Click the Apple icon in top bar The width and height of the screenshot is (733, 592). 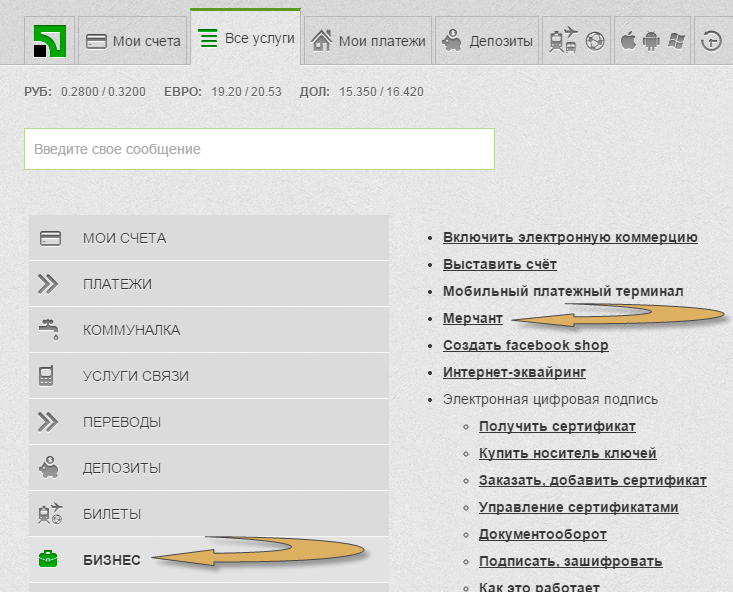coord(629,41)
